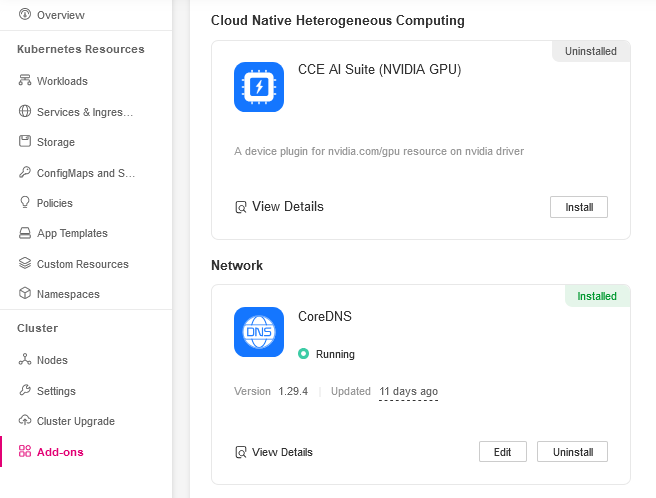Open Namespaces in the sidebar
Screen dimensions: 656x498
68,294
